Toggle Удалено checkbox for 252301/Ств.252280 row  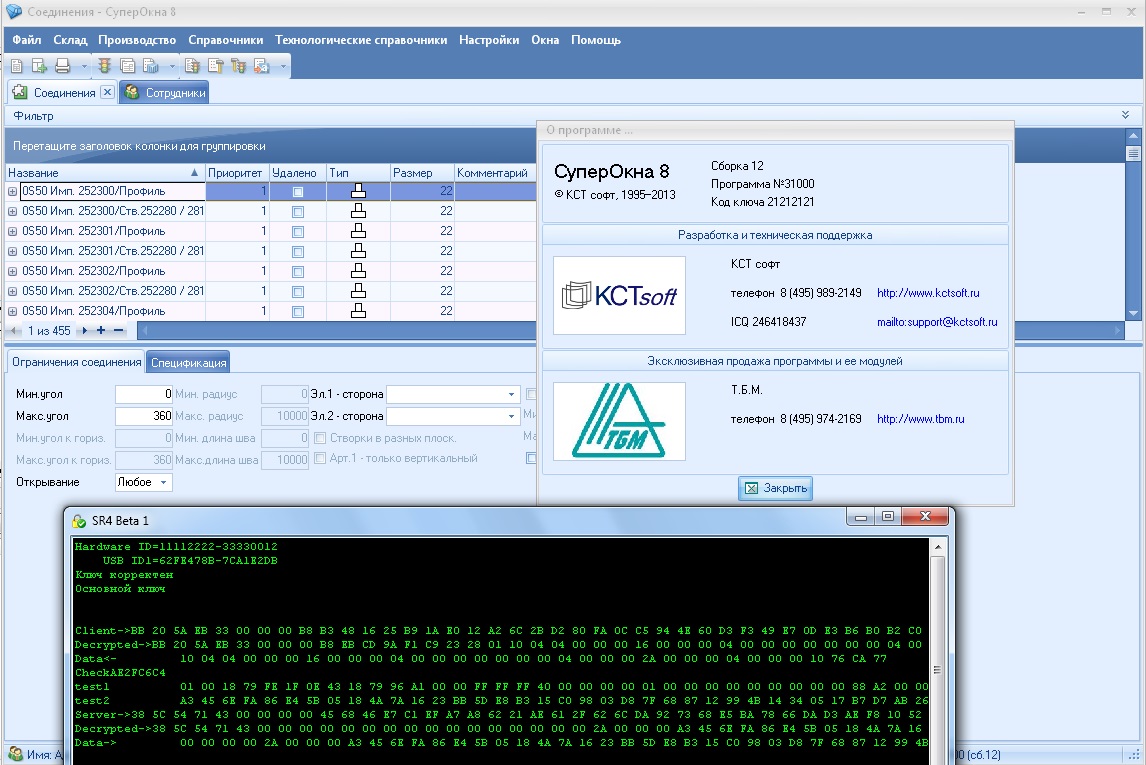[x=297, y=251]
